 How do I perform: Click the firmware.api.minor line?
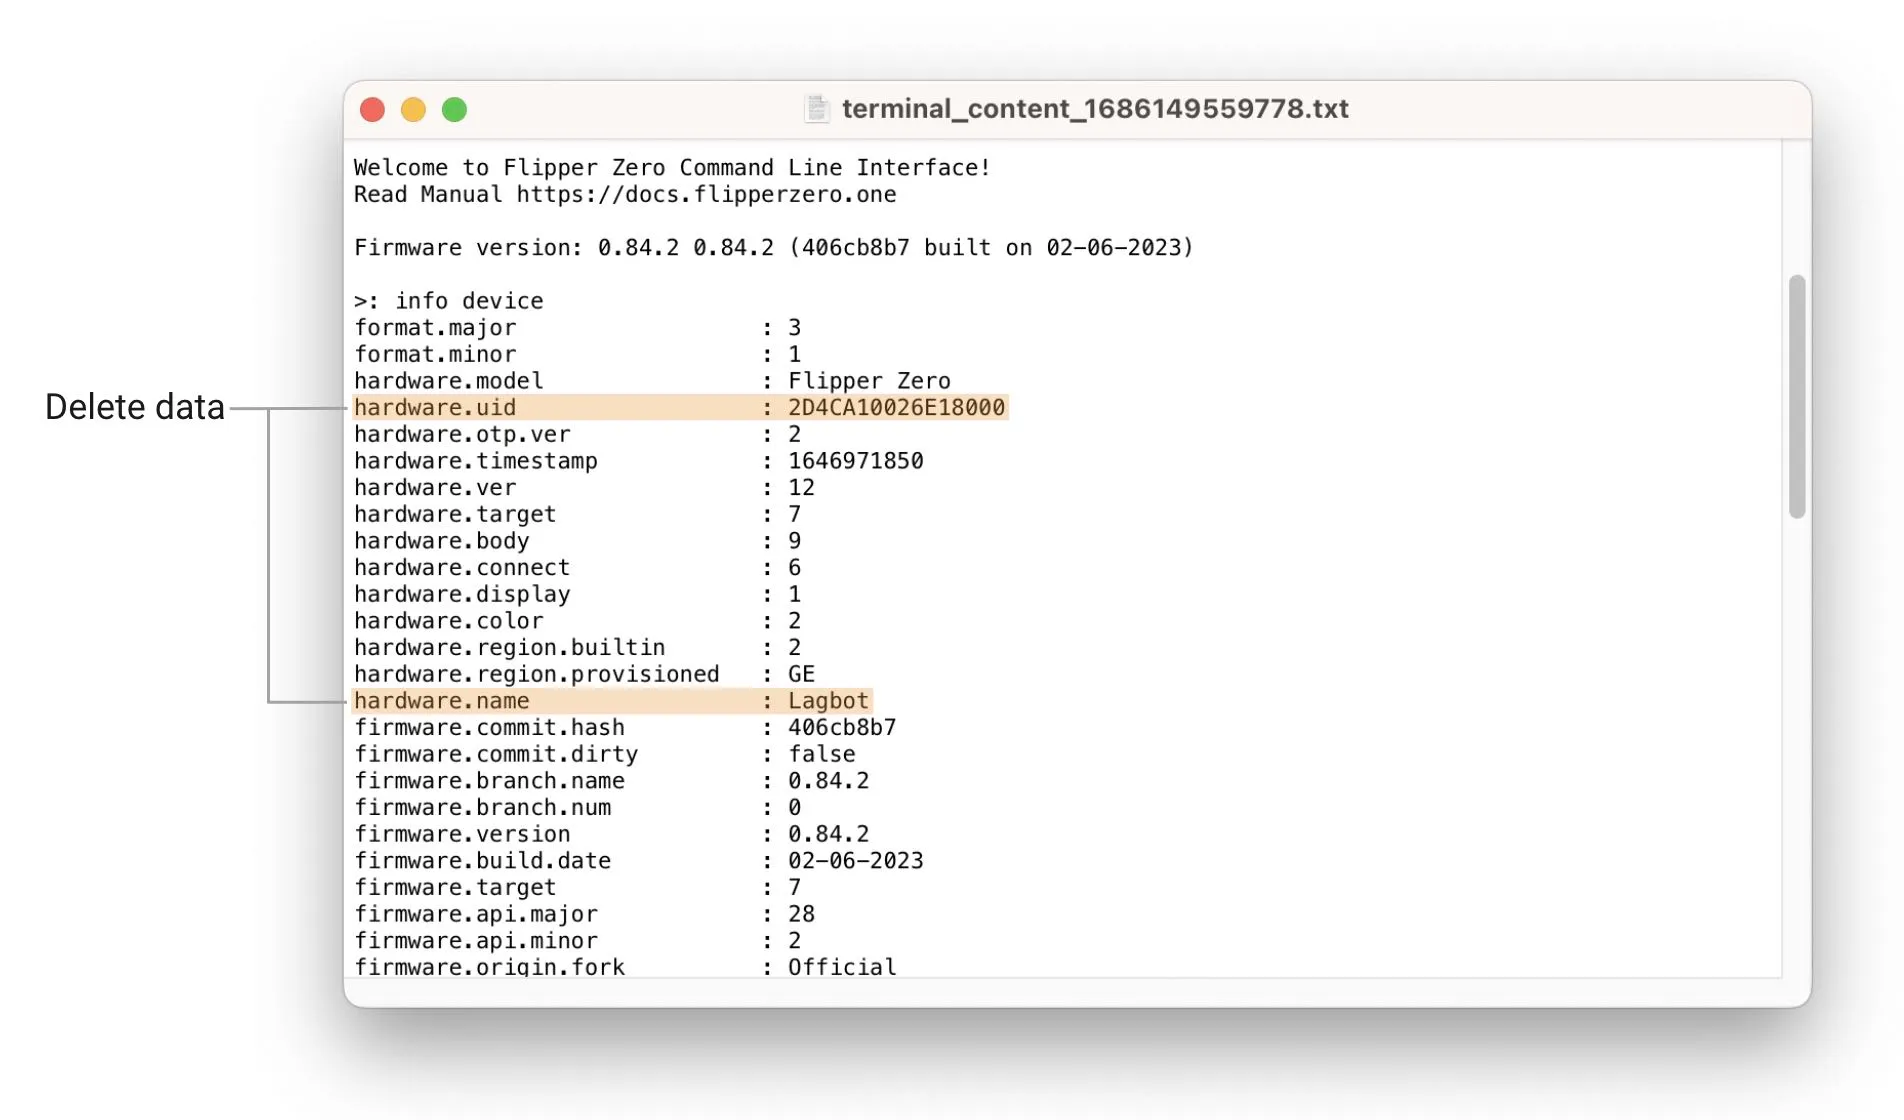(x=578, y=941)
